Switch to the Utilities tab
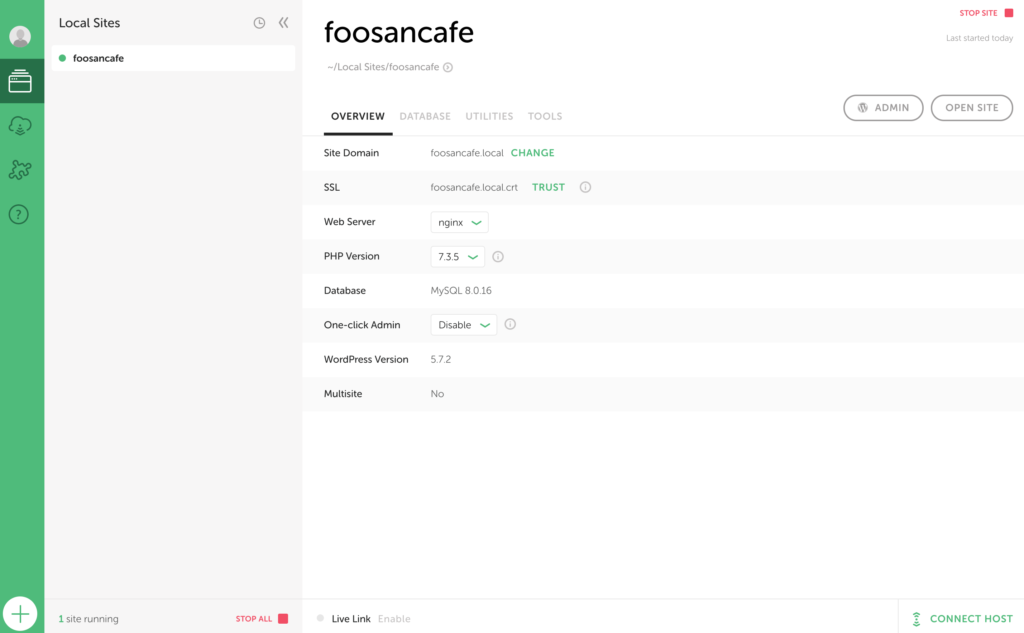Viewport: 1024px width, 633px height. point(489,116)
